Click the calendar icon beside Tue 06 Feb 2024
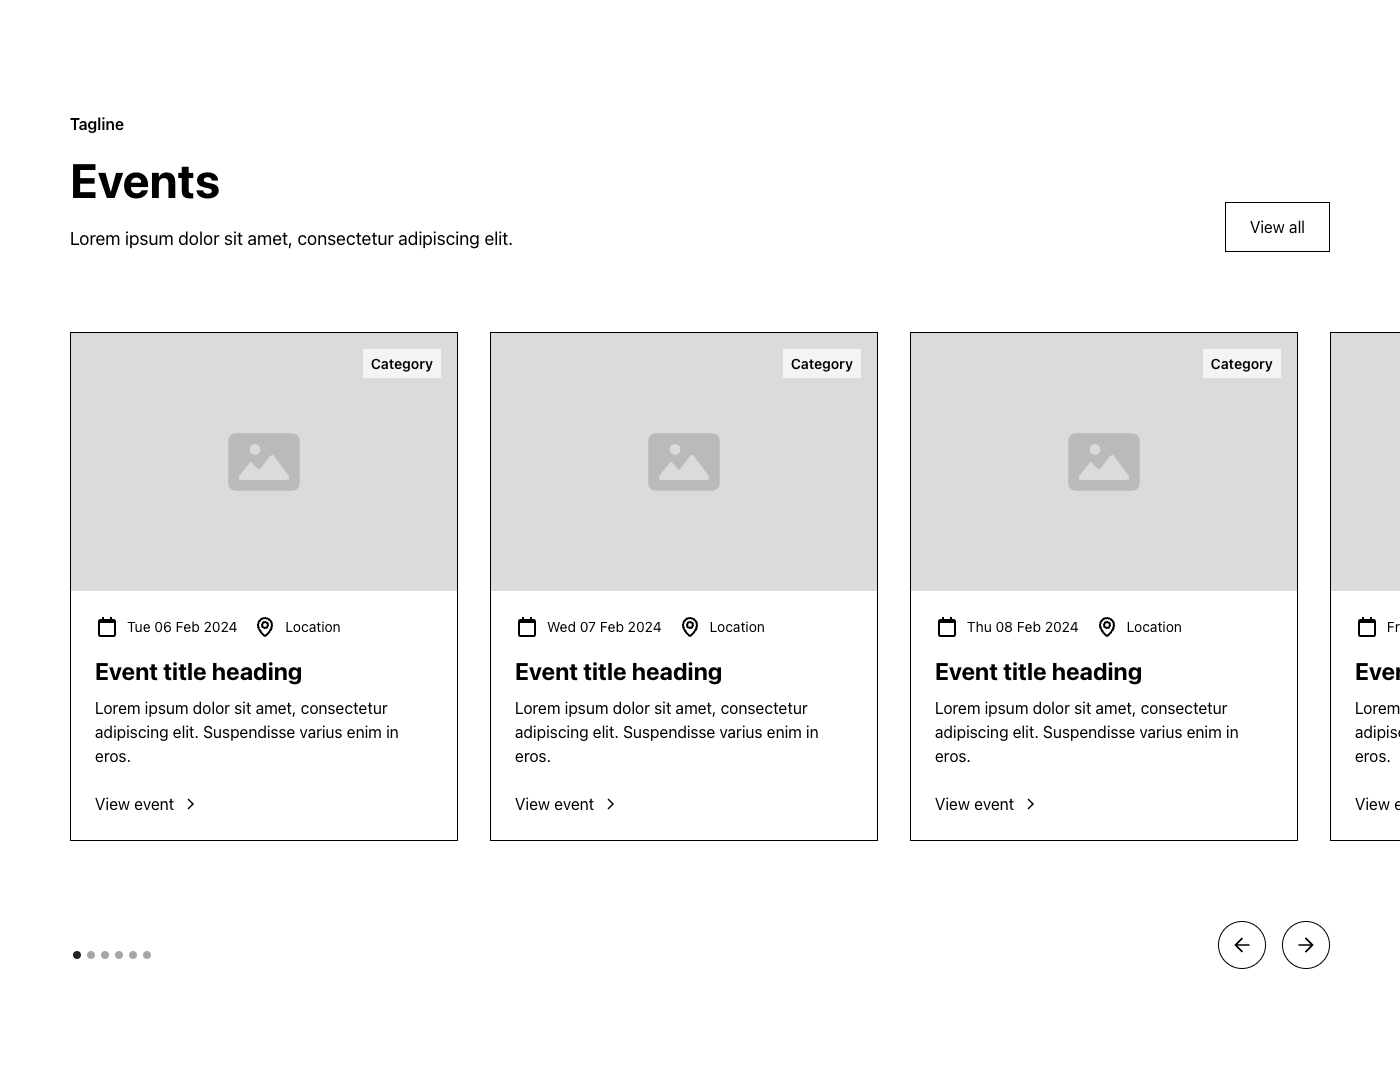Screen dimensions: 1400x1081 (107, 627)
